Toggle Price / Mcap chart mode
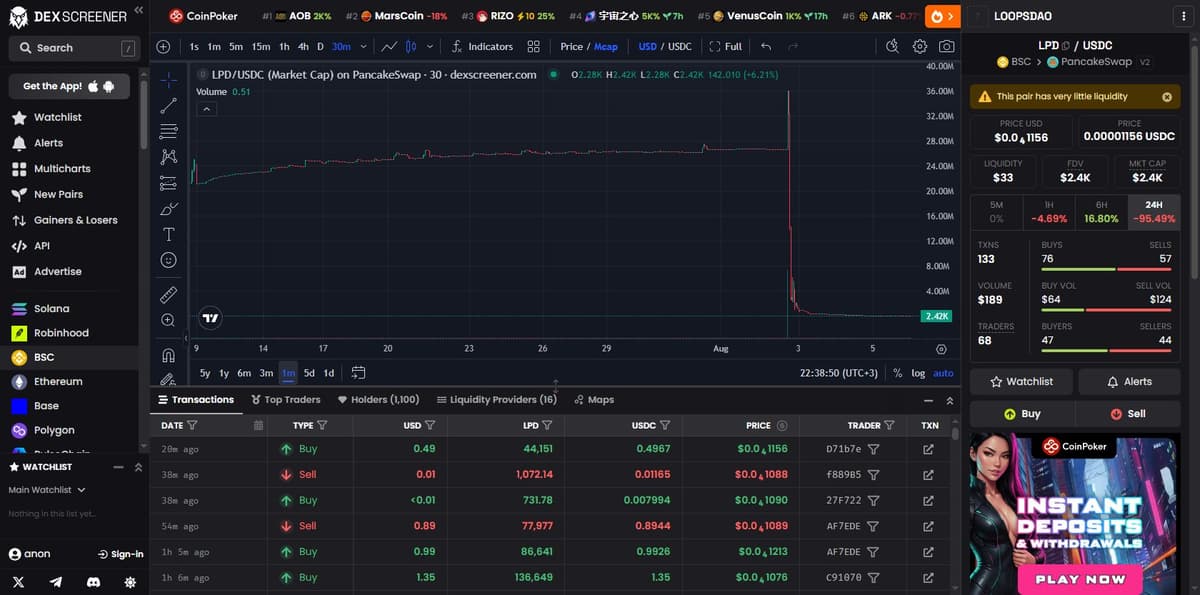This screenshot has width=1200, height=595. [x=589, y=47]
